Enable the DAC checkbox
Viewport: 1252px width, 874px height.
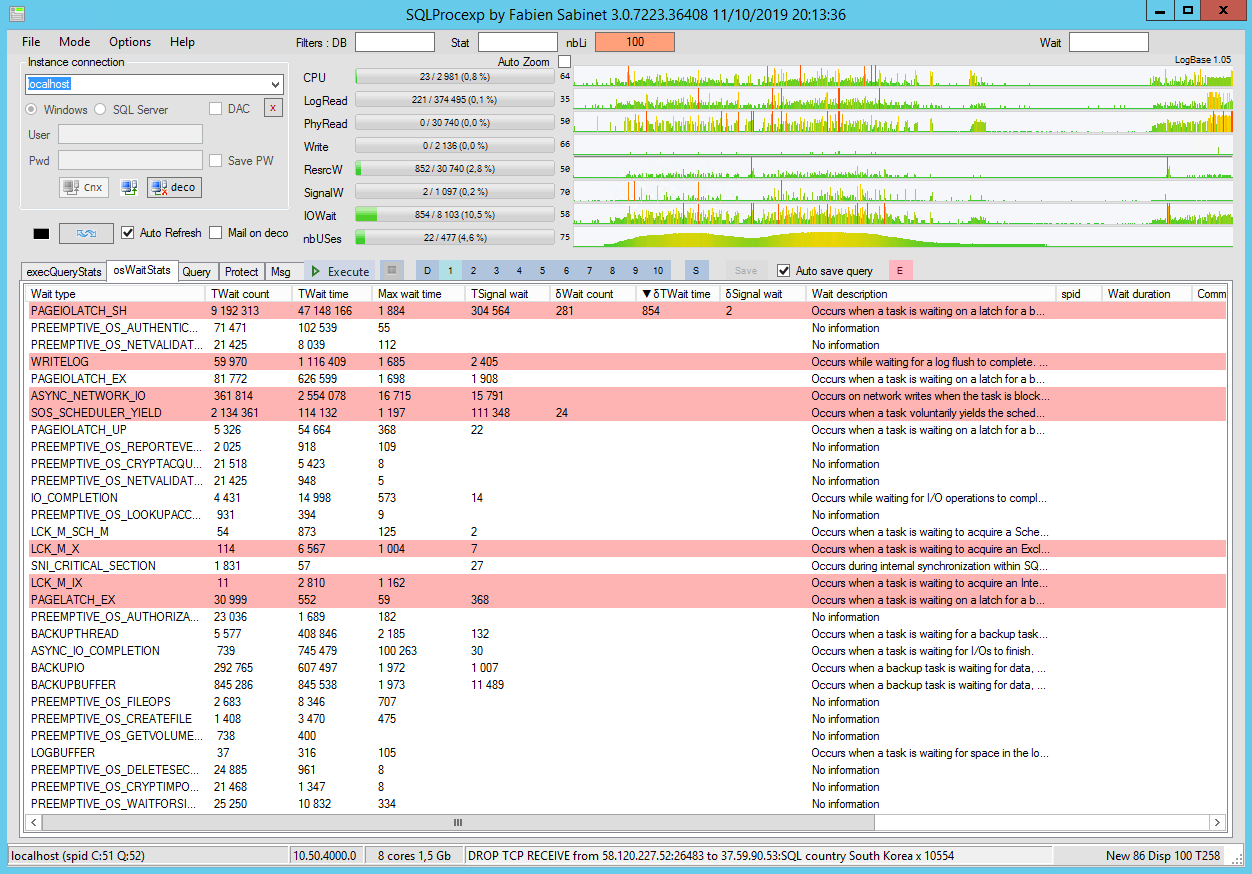216,109
